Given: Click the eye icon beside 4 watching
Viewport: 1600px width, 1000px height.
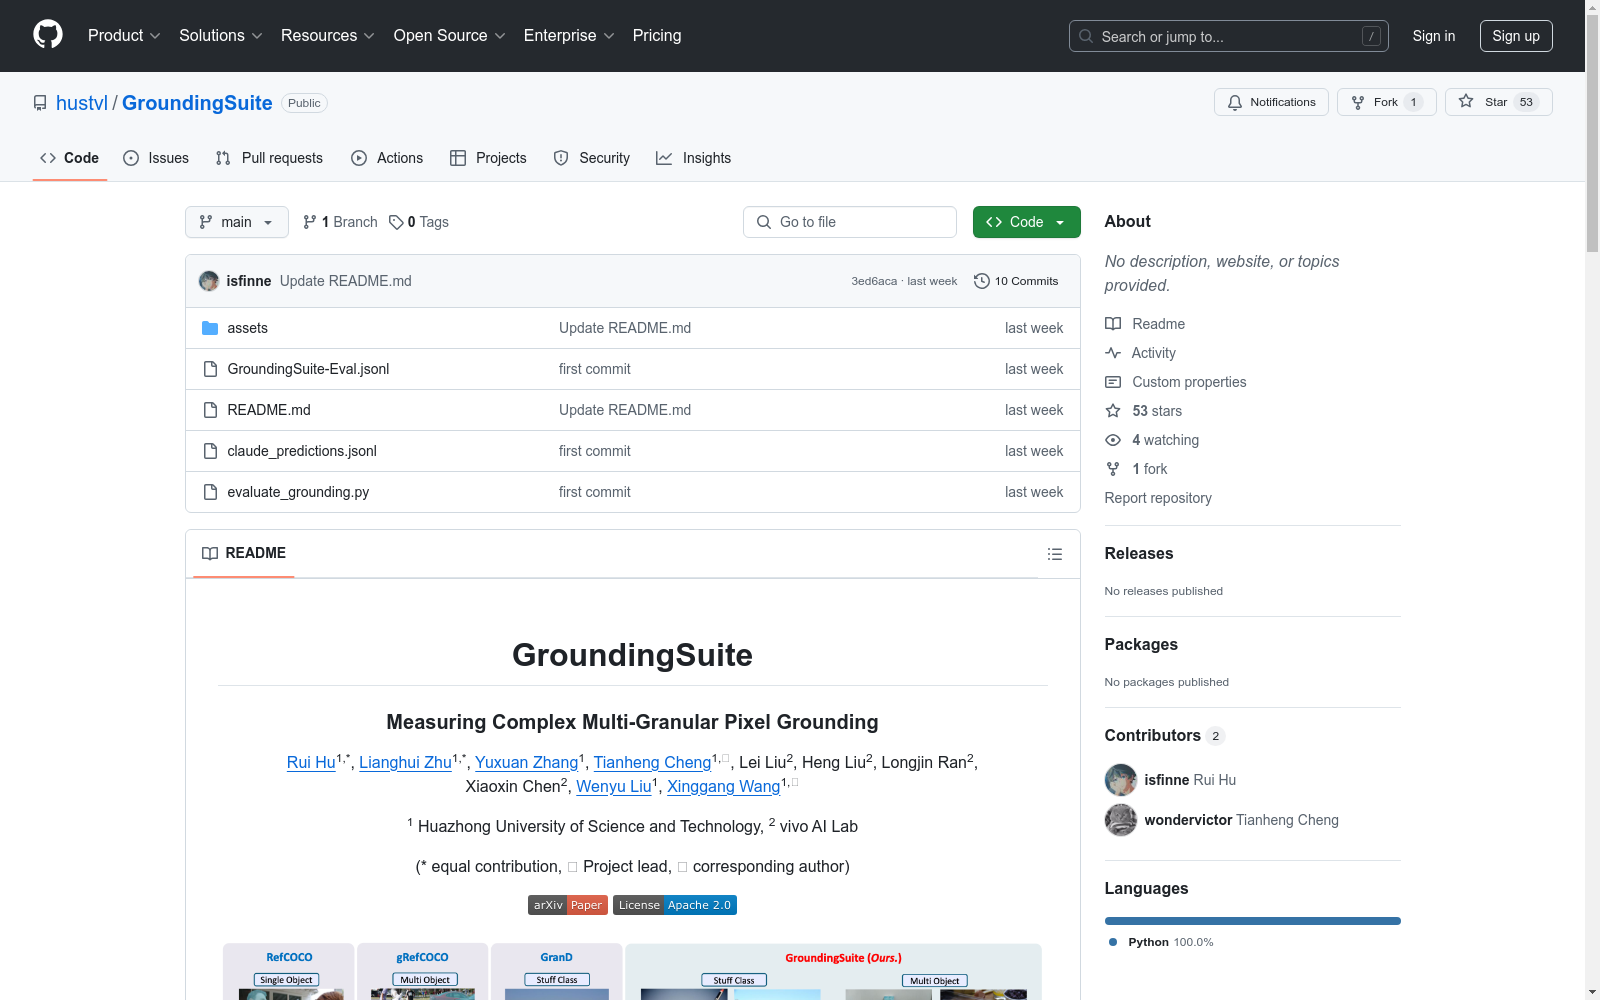Looking at the screenshot, I should coord(1113,440).
